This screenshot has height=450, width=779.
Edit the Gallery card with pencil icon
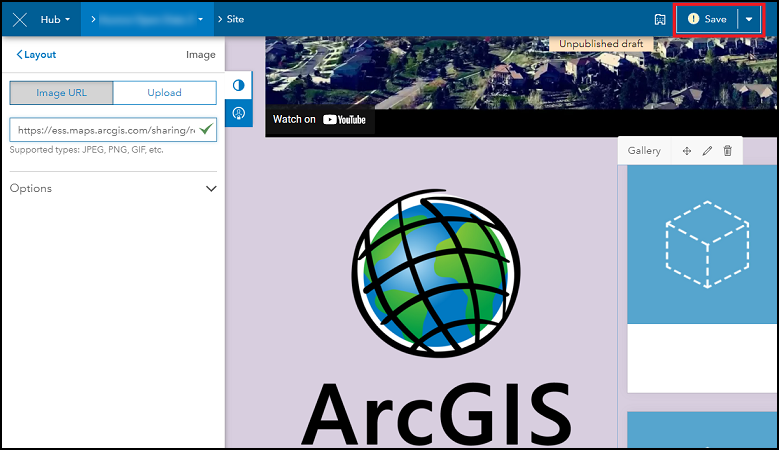coord(707,151)
